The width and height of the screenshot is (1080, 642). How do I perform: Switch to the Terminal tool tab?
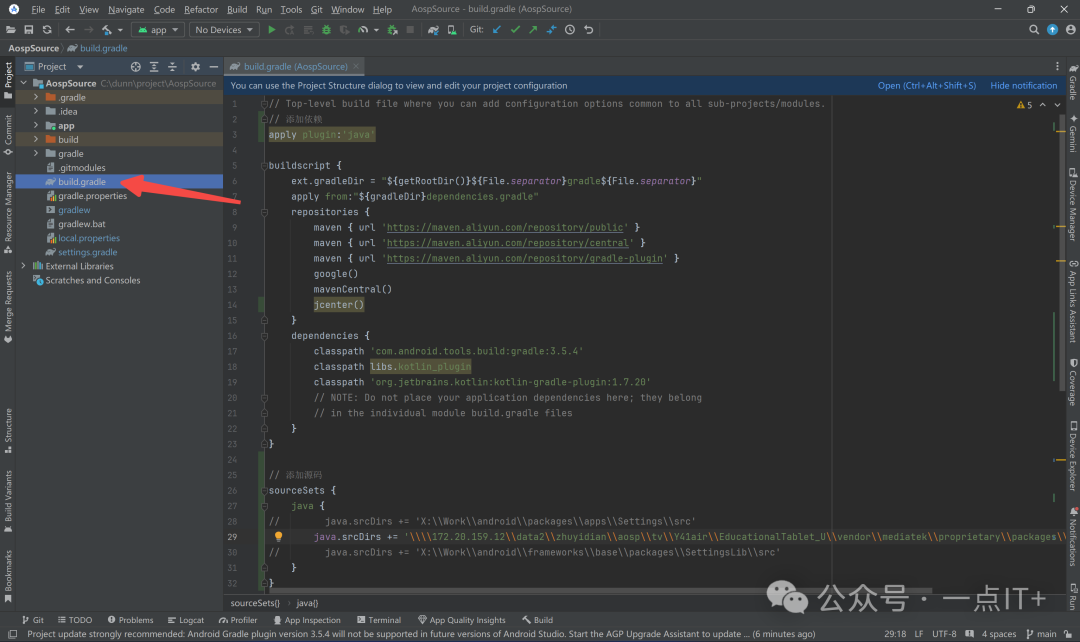(x=378, y=620)
